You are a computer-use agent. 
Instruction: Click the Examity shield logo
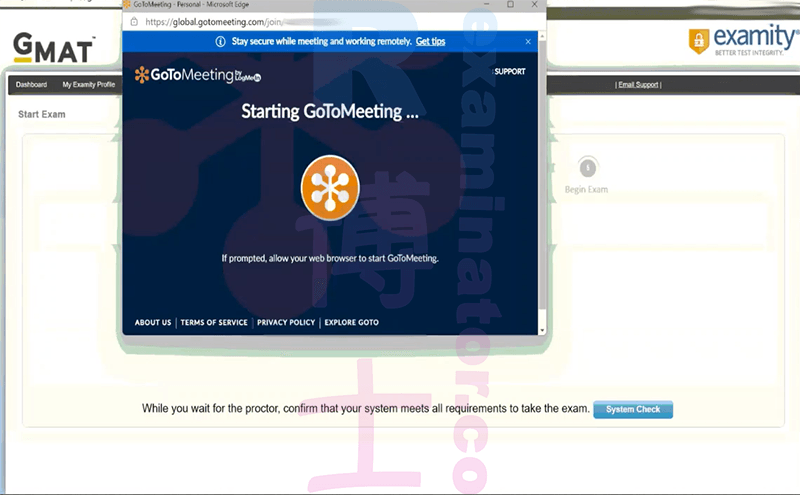[699, 40]
